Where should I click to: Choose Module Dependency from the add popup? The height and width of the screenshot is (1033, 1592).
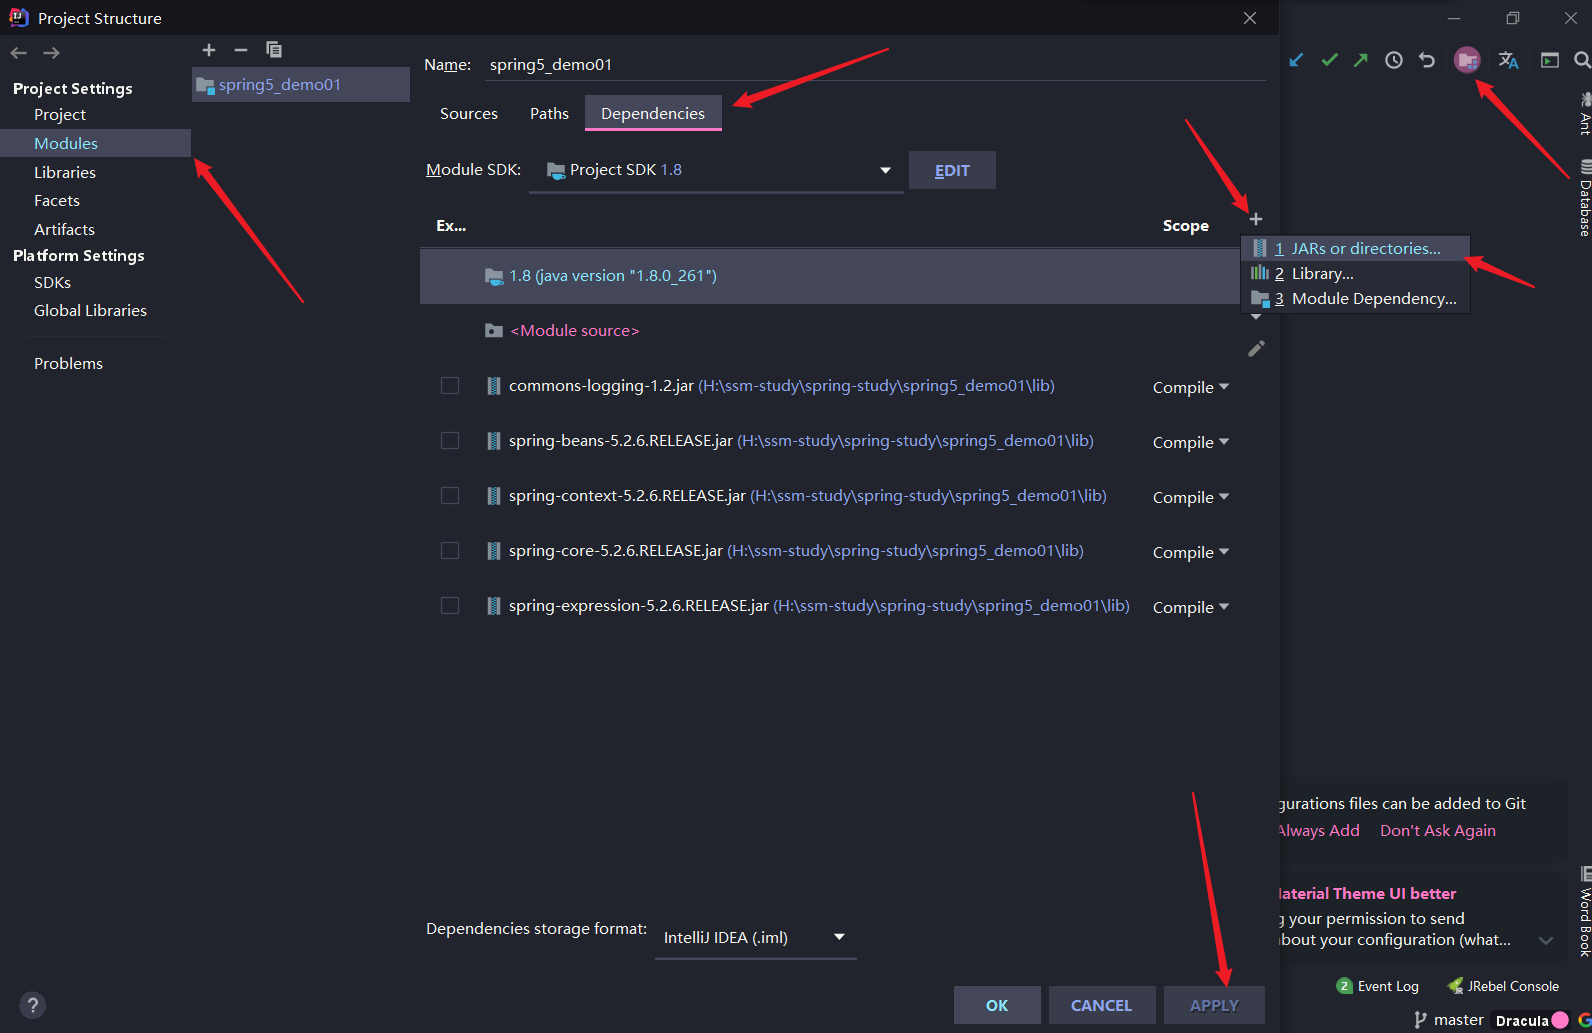[1356, 298]
